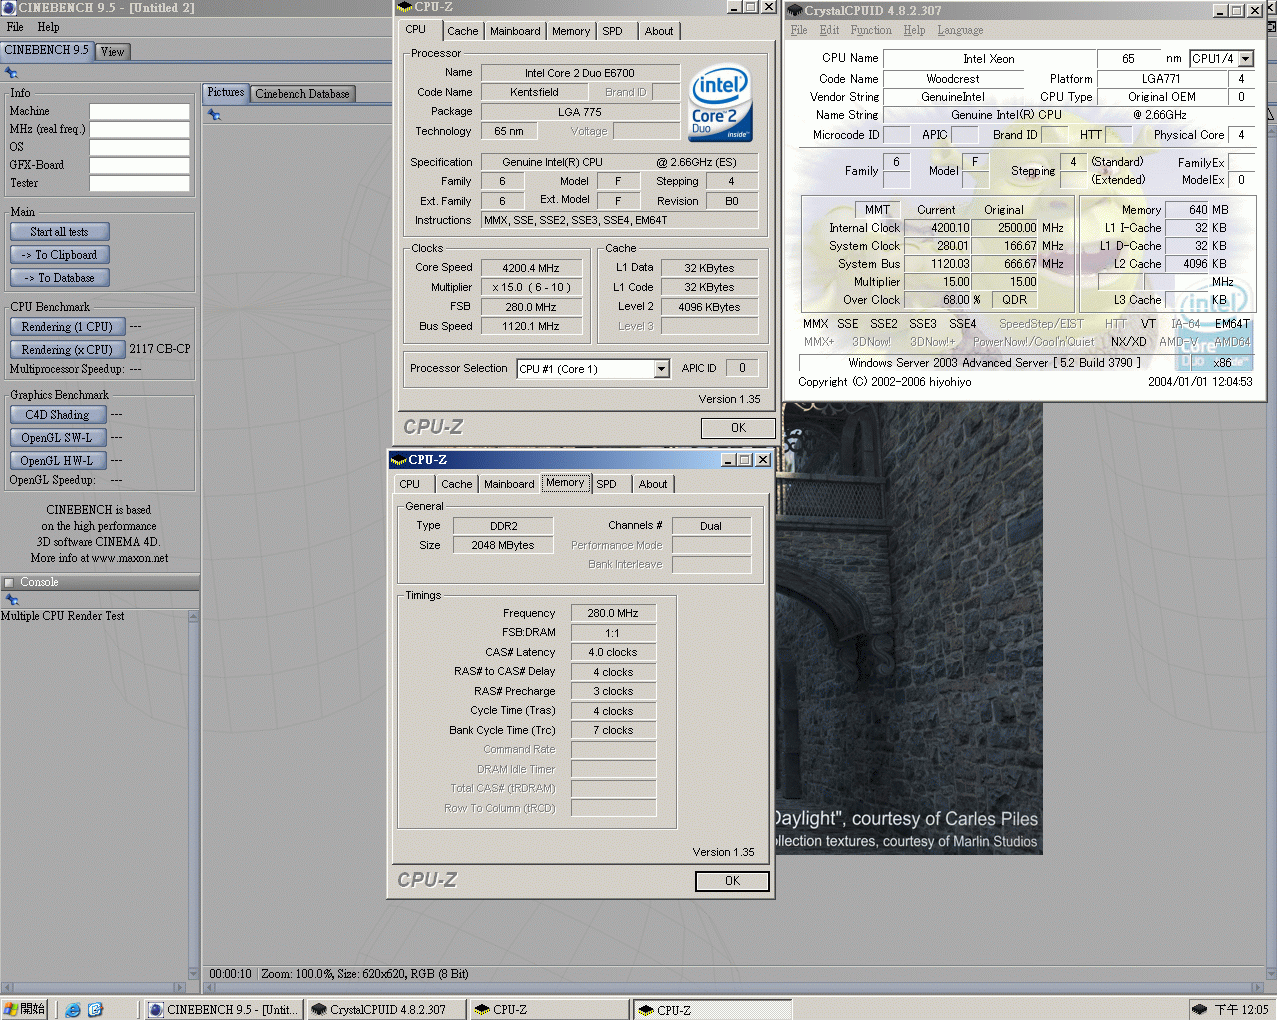Start the OpenGL SW-L benchmark
The height and width of the screenshot is (1020, 1277).
tap(57, 438)
